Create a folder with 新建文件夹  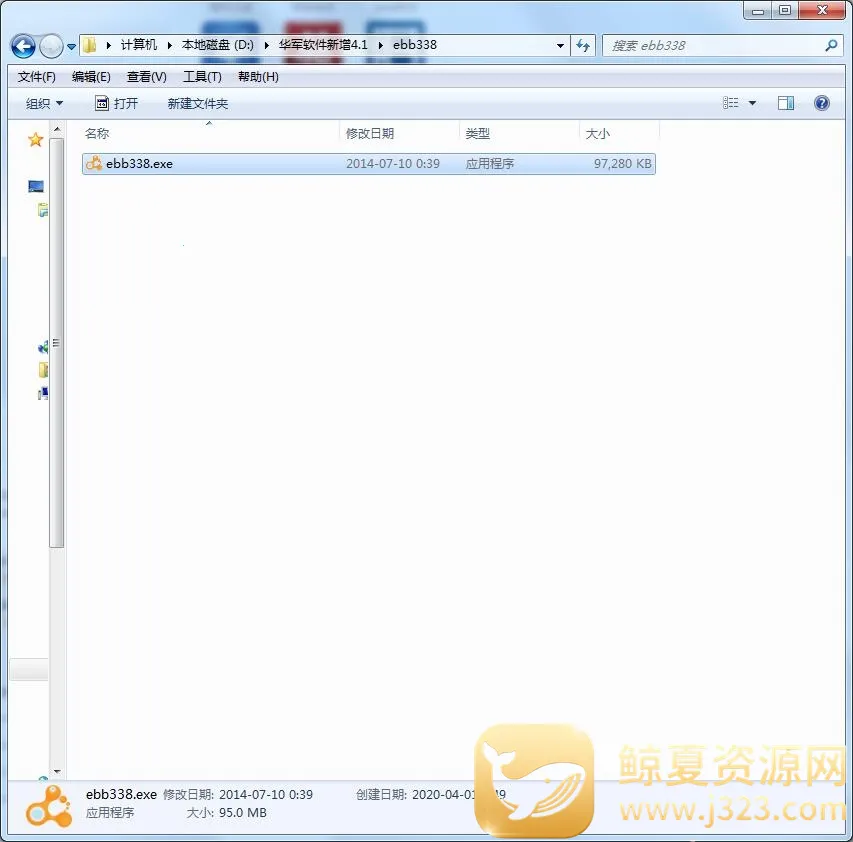click(x=197, y=103)
